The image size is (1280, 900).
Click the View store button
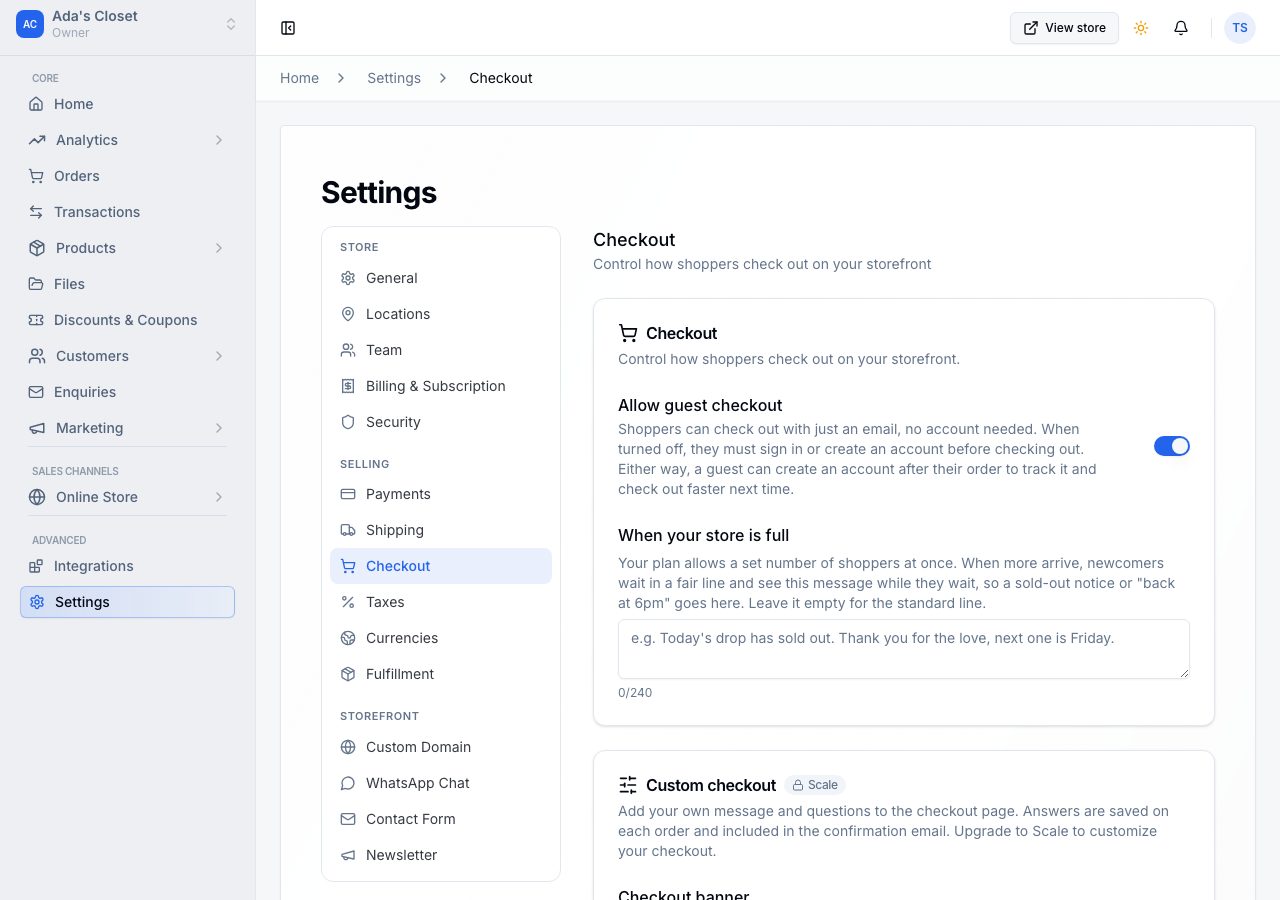pos(1064,28)
